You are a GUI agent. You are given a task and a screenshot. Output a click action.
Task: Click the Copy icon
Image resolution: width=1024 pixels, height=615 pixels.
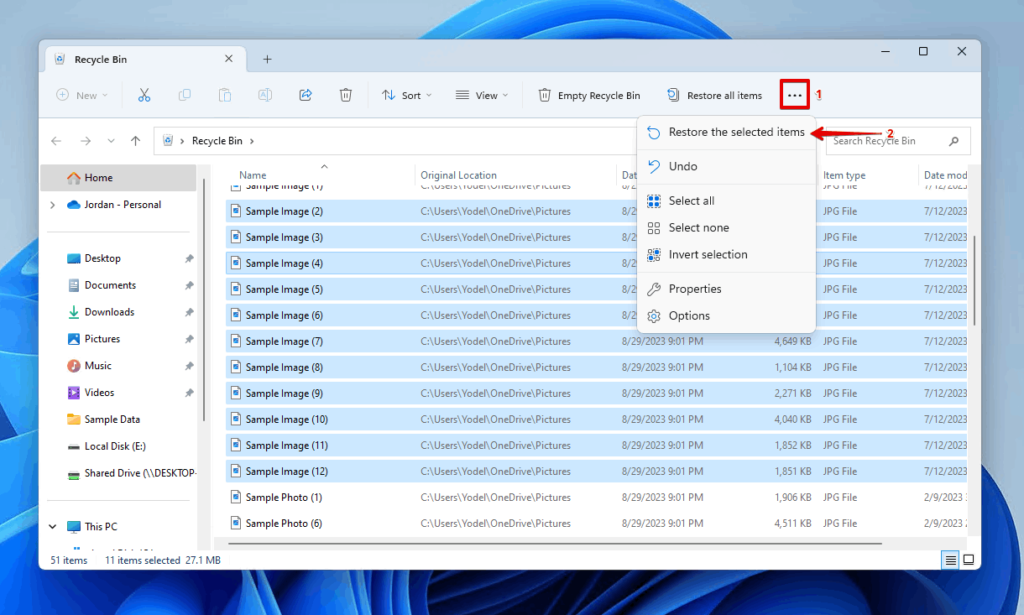pos(184,94)
